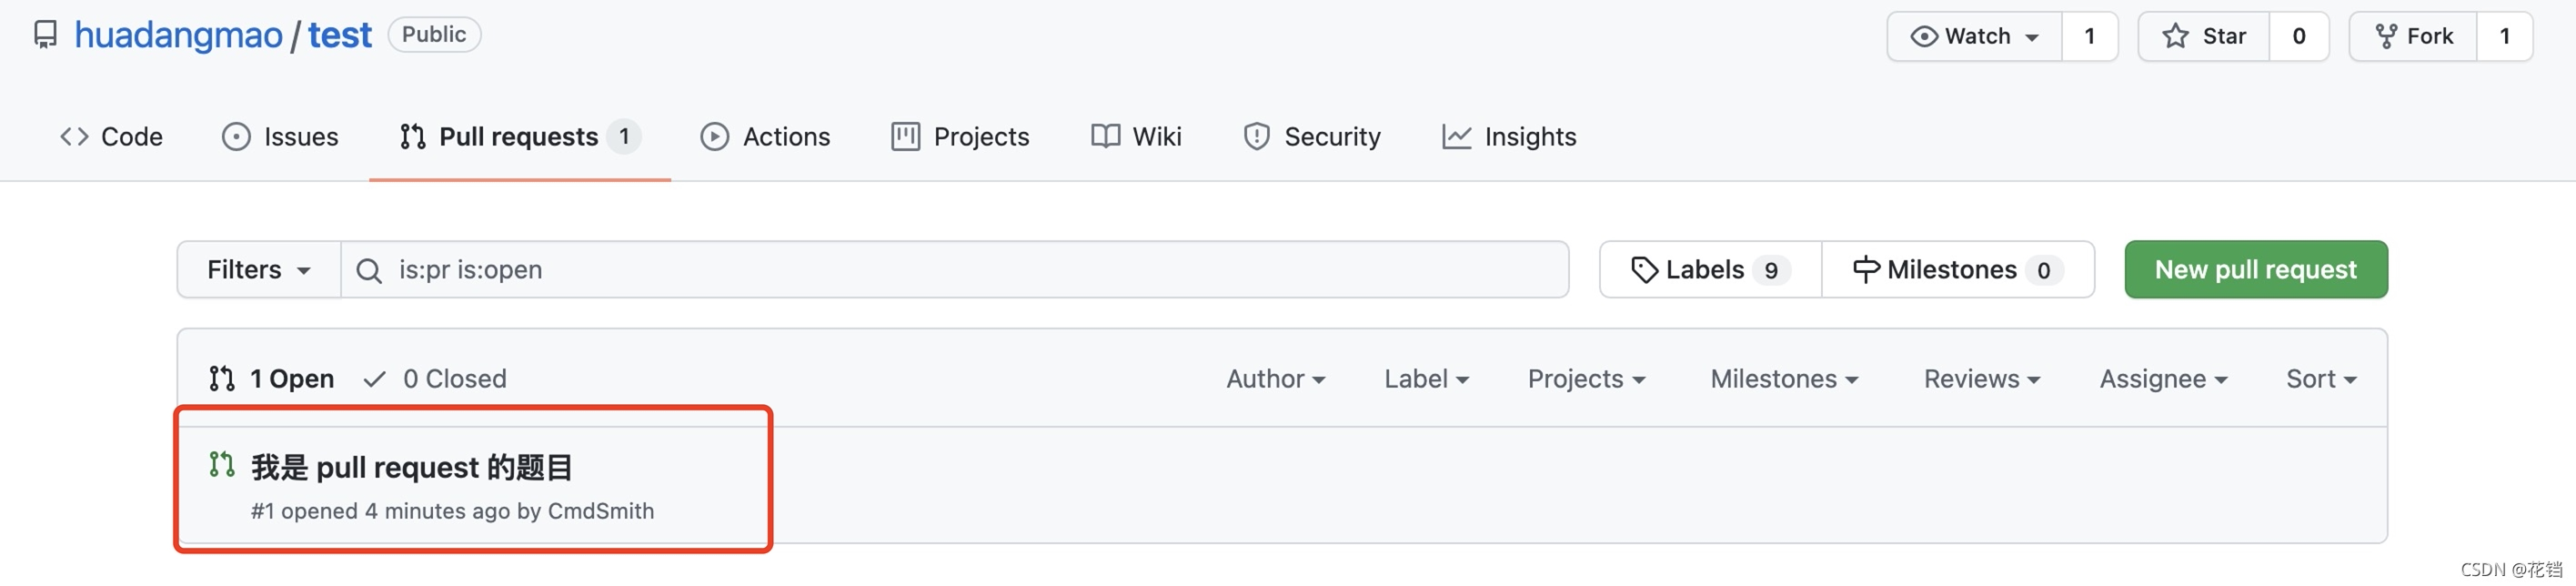Switch to the Issues tab
2576x586 pixels.
tap(280, 137)
